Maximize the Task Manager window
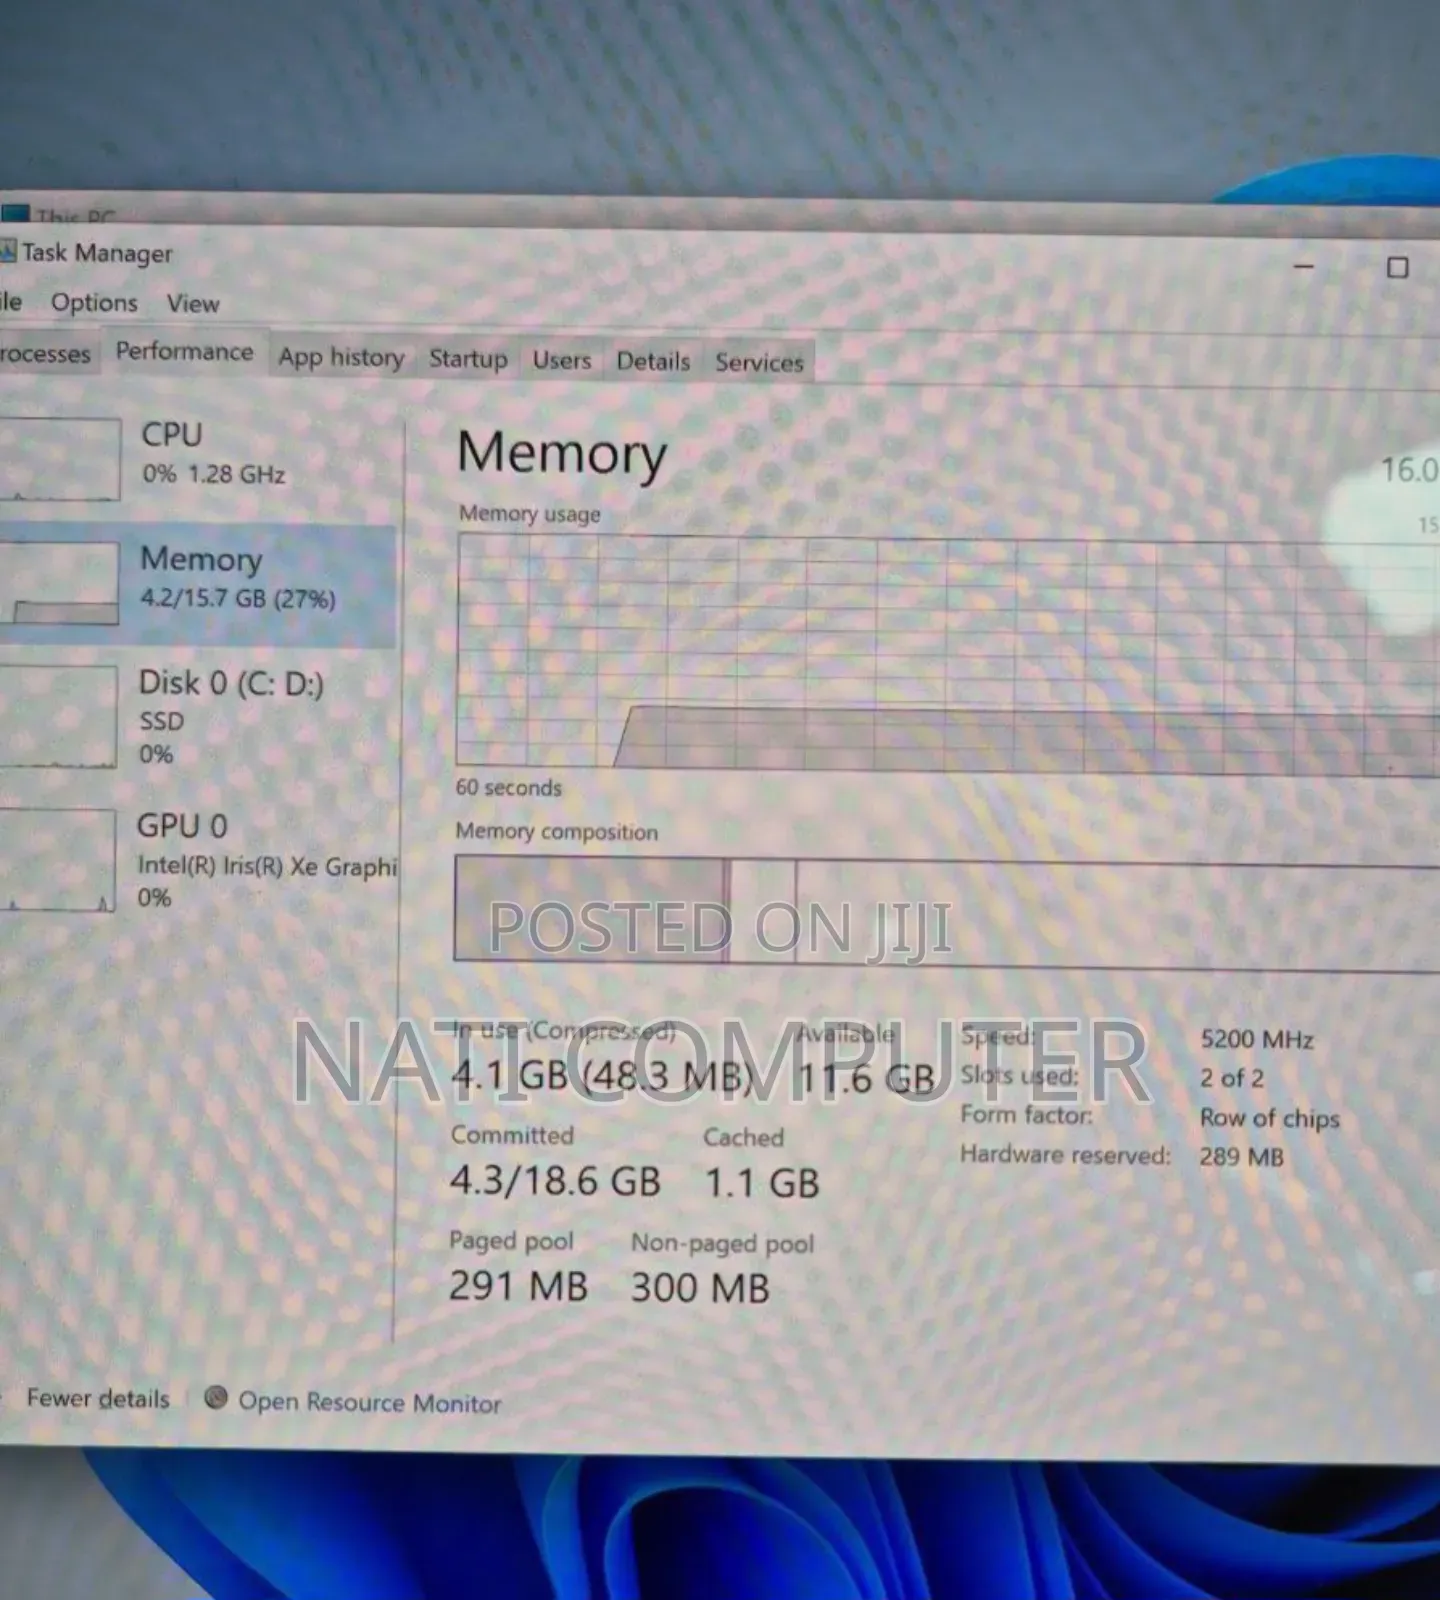Screen dimensions: 1440x1600 click(1397, 267)
